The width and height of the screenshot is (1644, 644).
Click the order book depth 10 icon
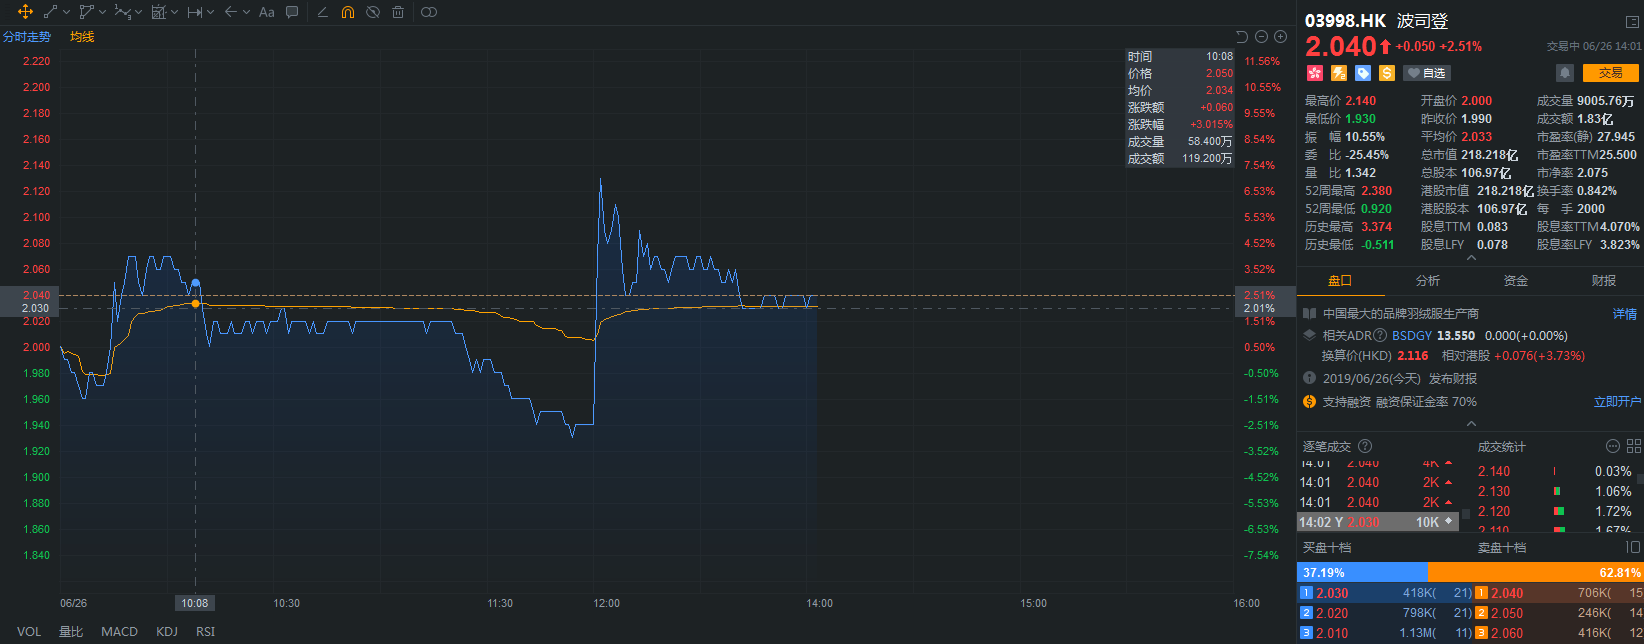(x=1633, y=547)
